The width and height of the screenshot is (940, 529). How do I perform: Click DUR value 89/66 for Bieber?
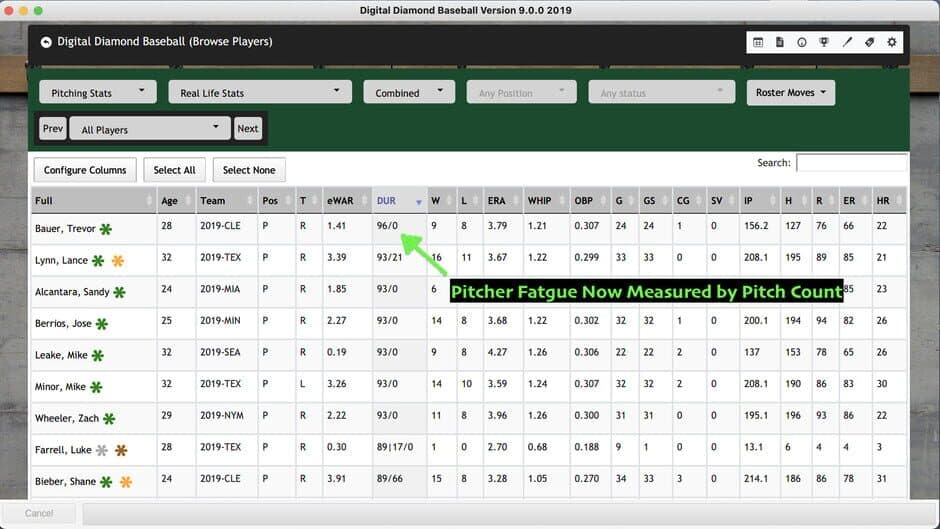point(390,479)
